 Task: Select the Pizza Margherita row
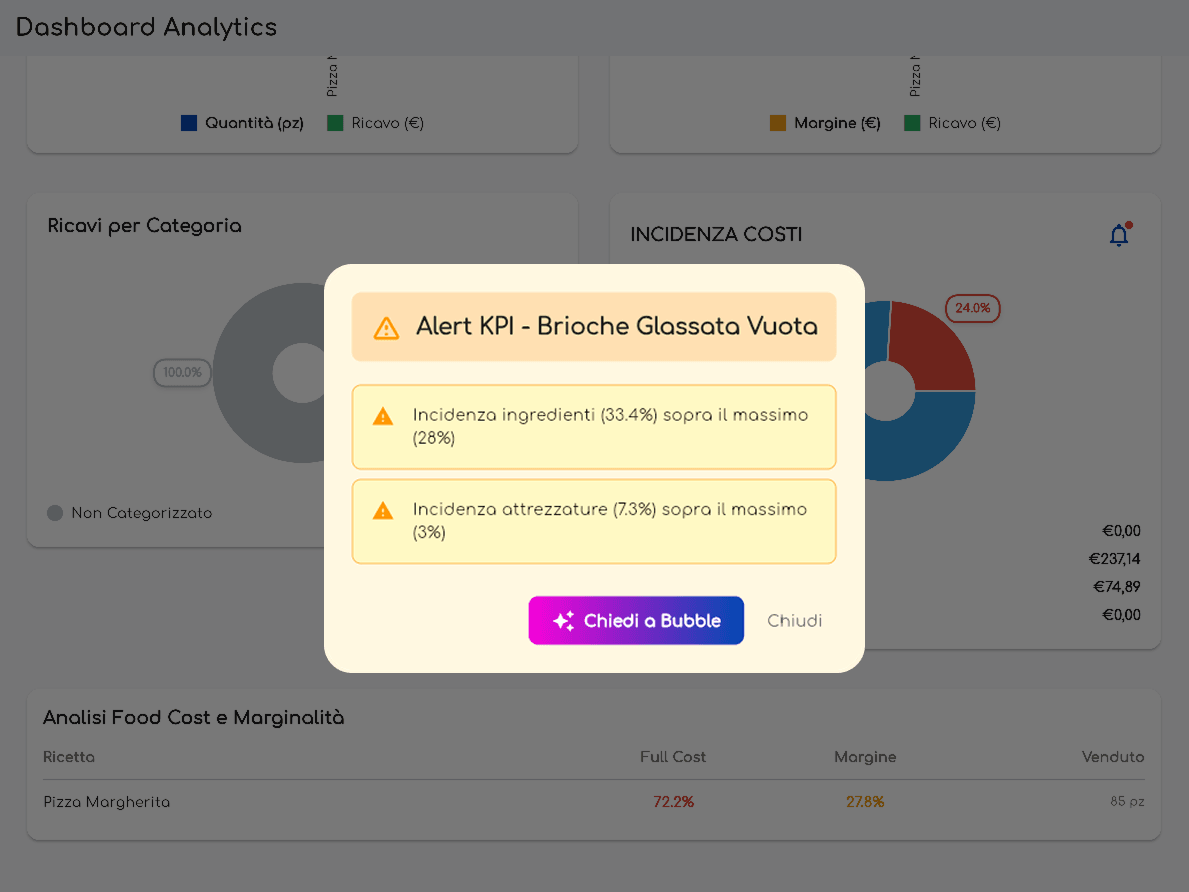[106, 801]
